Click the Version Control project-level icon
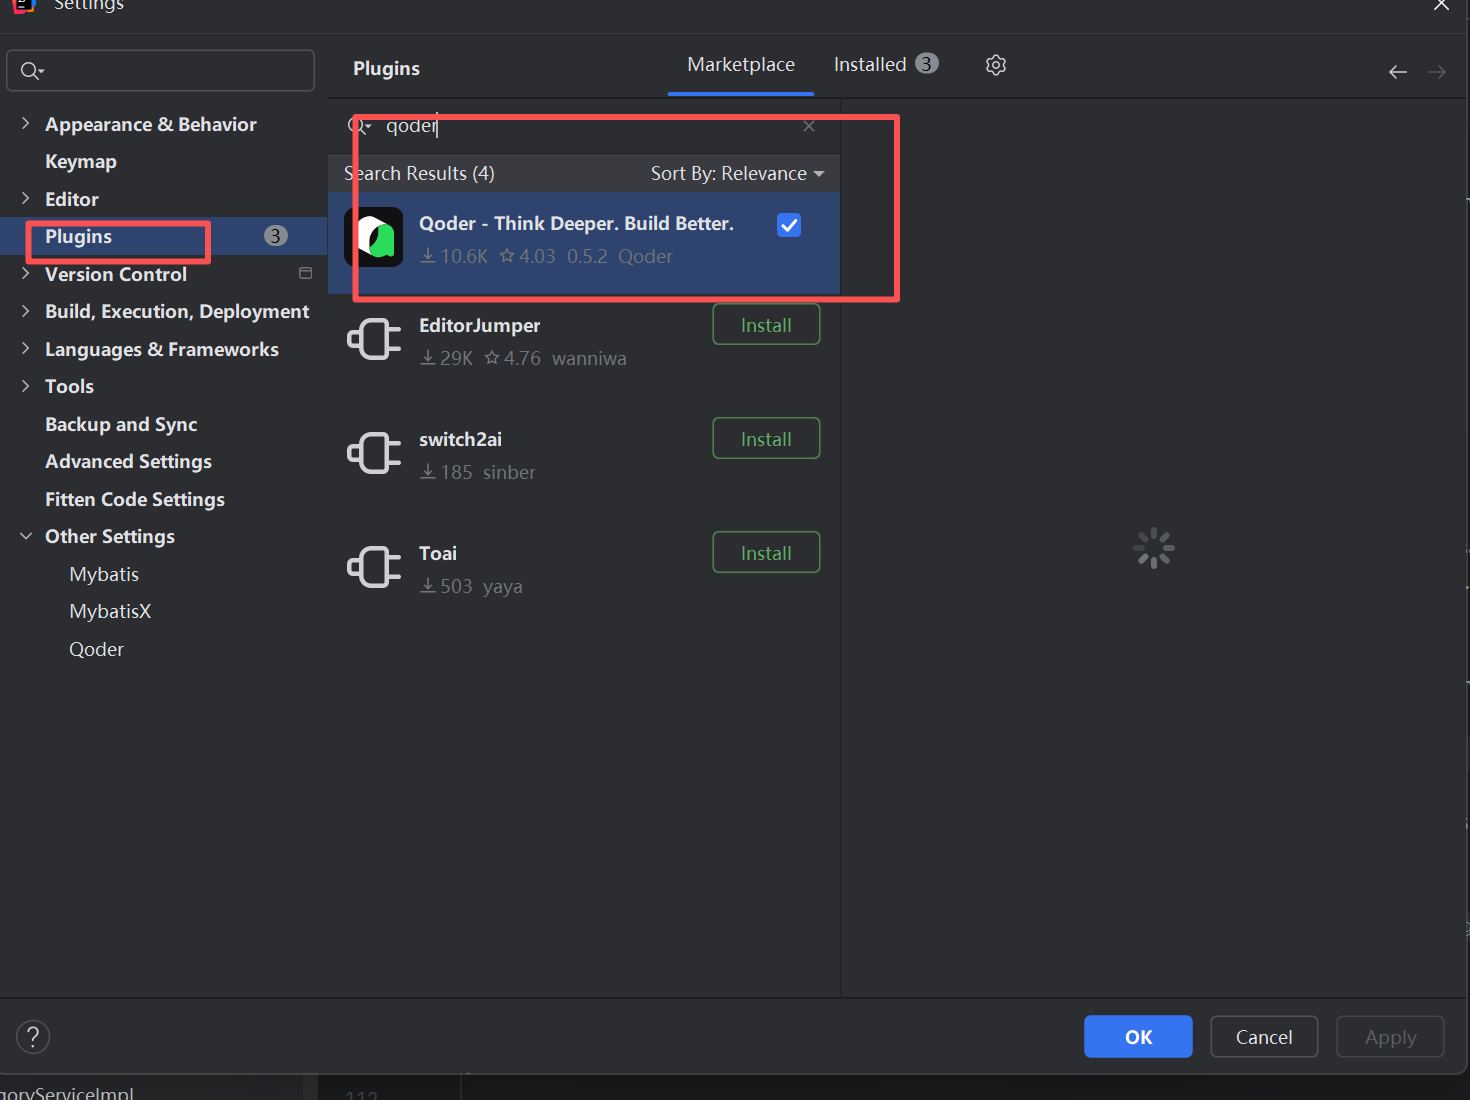The height and width of the screenshot is (1100, 1470). (306, 274)
